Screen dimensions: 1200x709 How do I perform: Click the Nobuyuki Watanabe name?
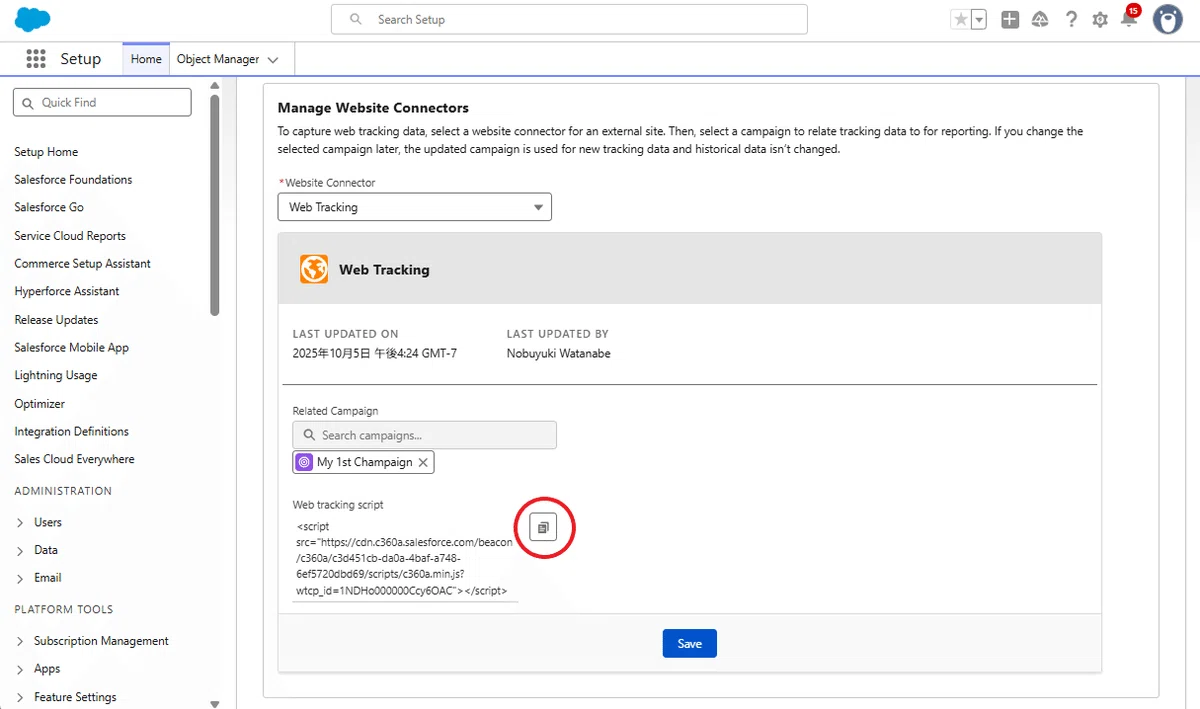pos(558,353)
